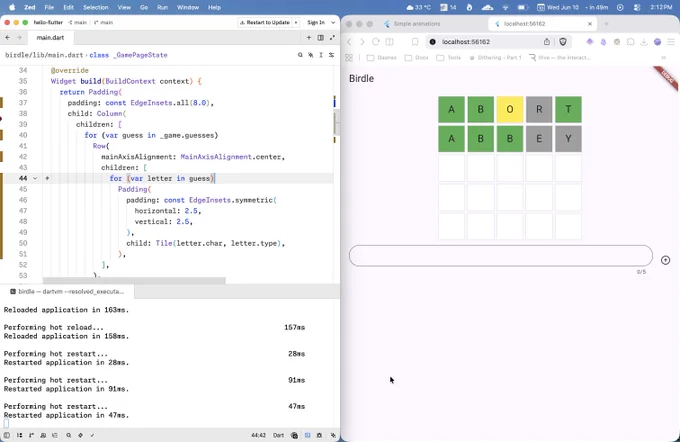Open project search icon in Zed's status bar
The height and width of the screenshot is (442, 680).
pos(69,435)
